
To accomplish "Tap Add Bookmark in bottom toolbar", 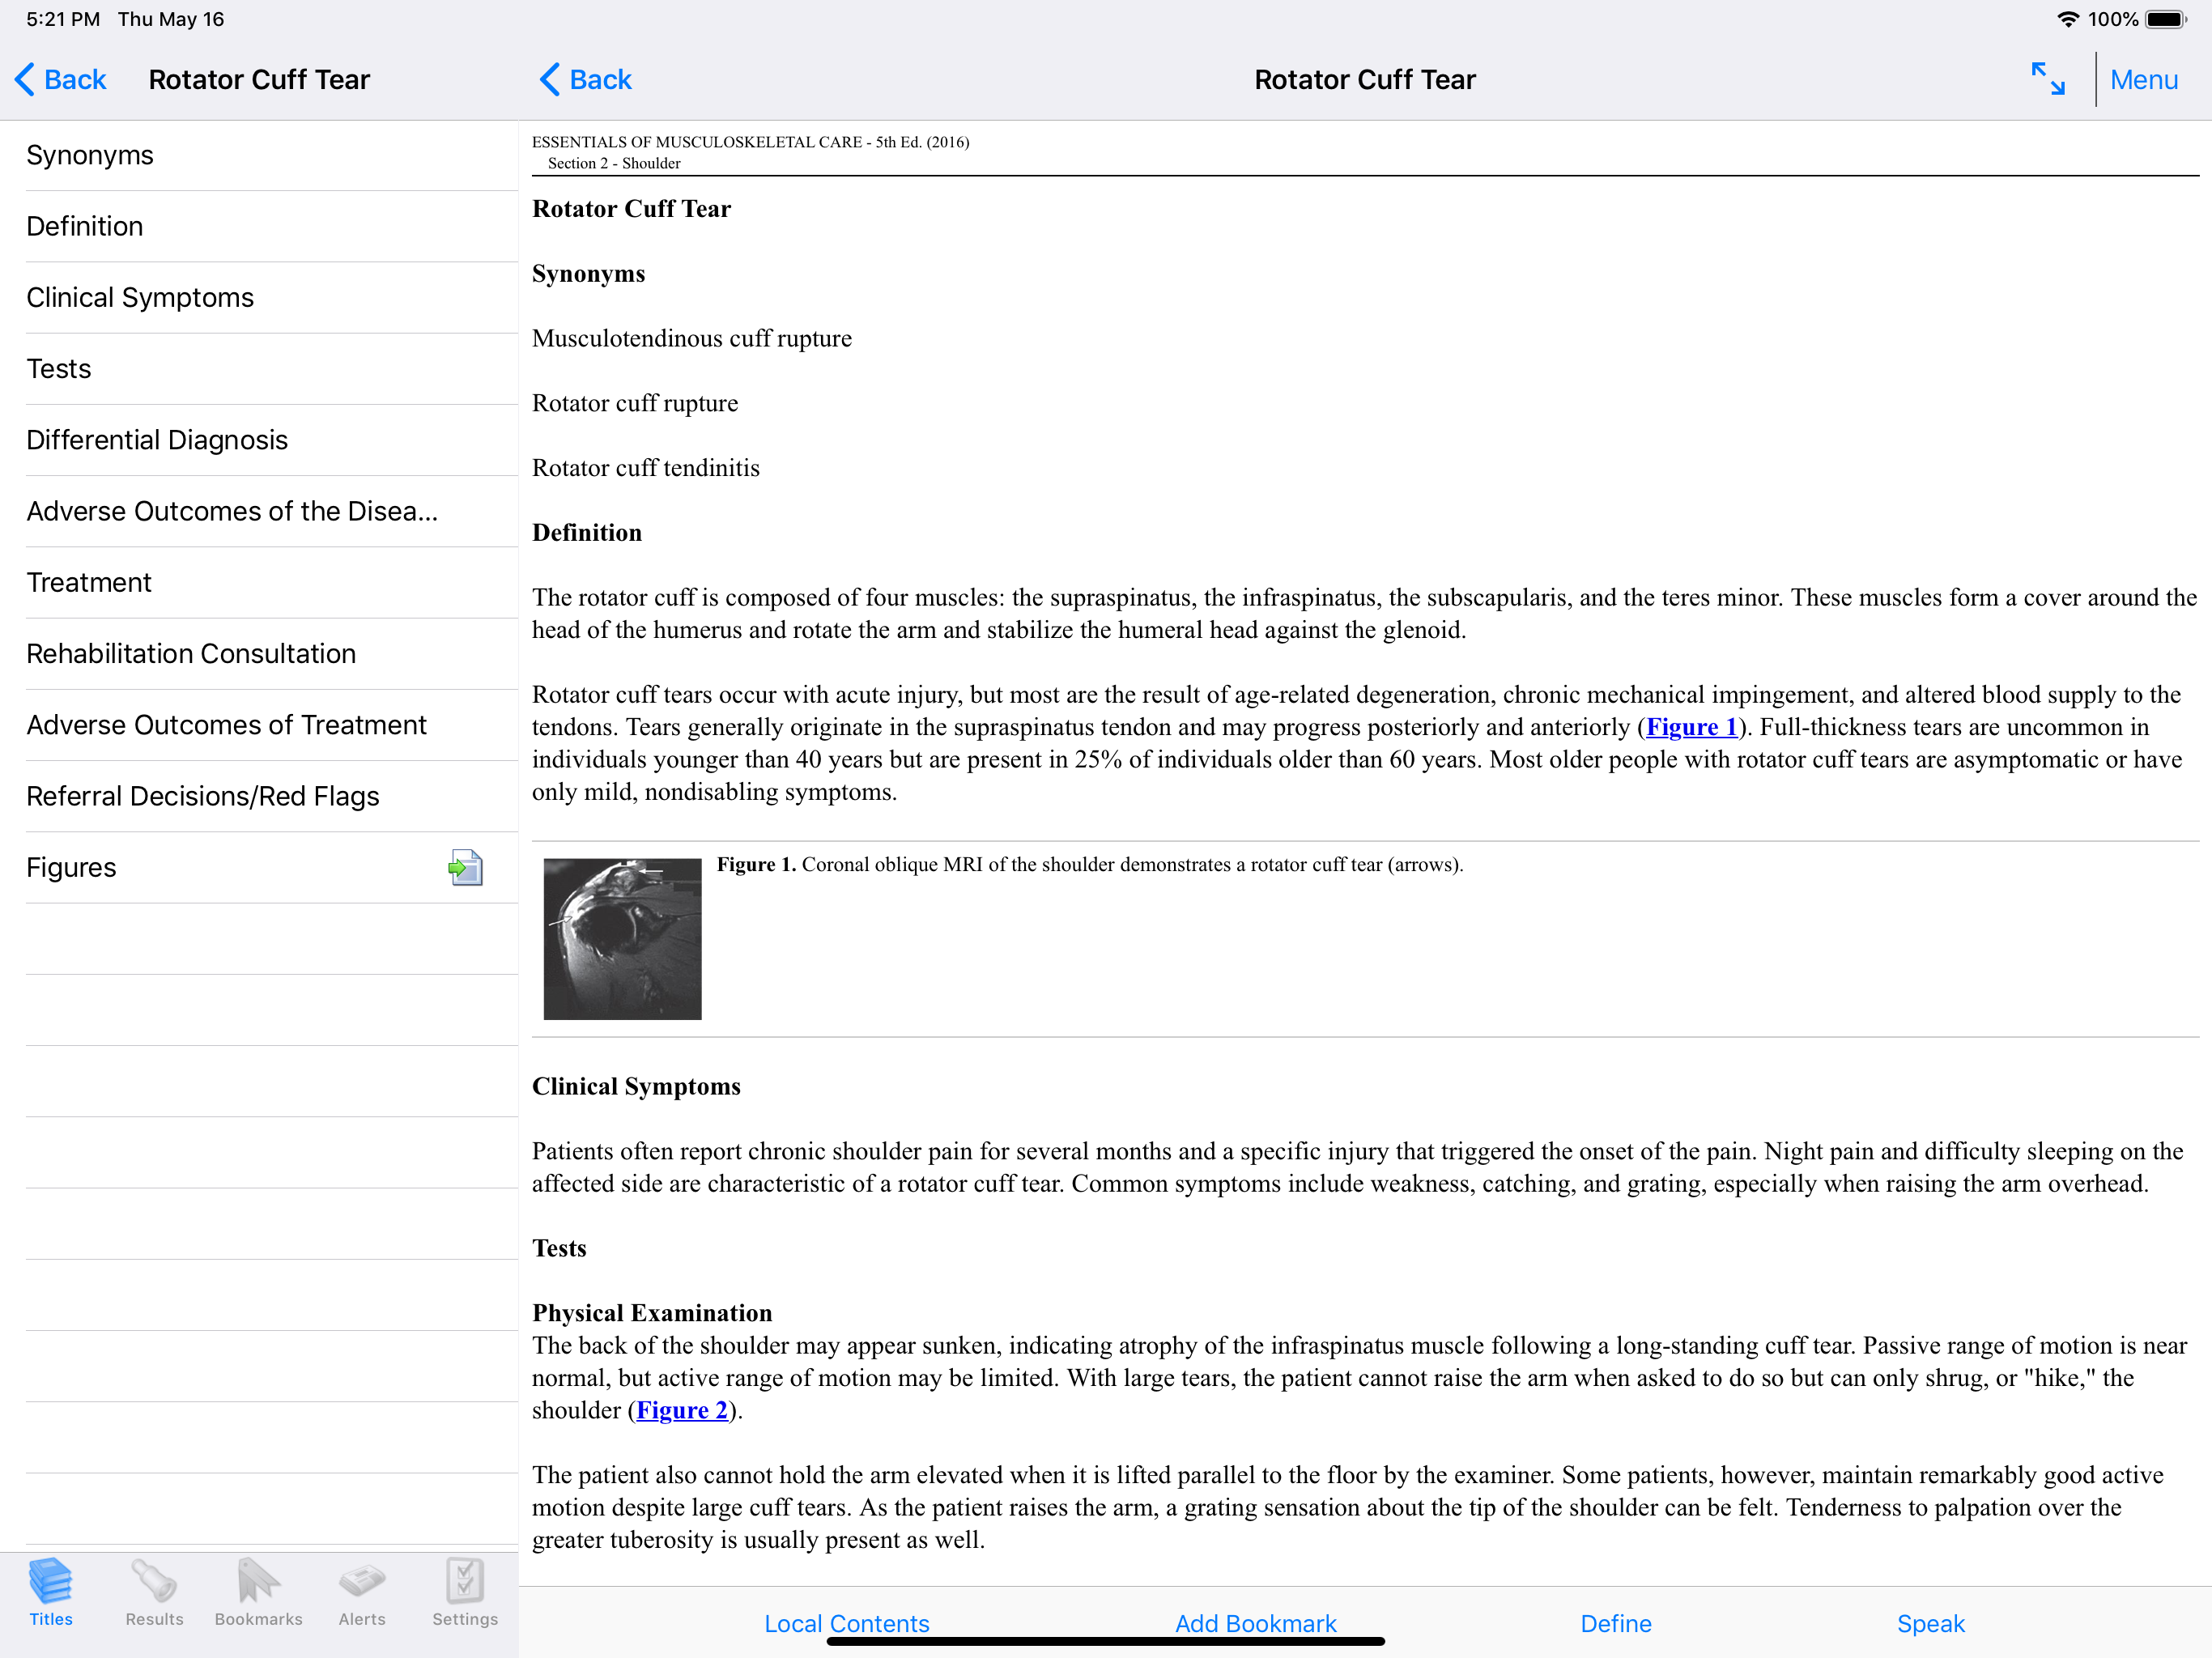I will (x=1255, y=1623).
